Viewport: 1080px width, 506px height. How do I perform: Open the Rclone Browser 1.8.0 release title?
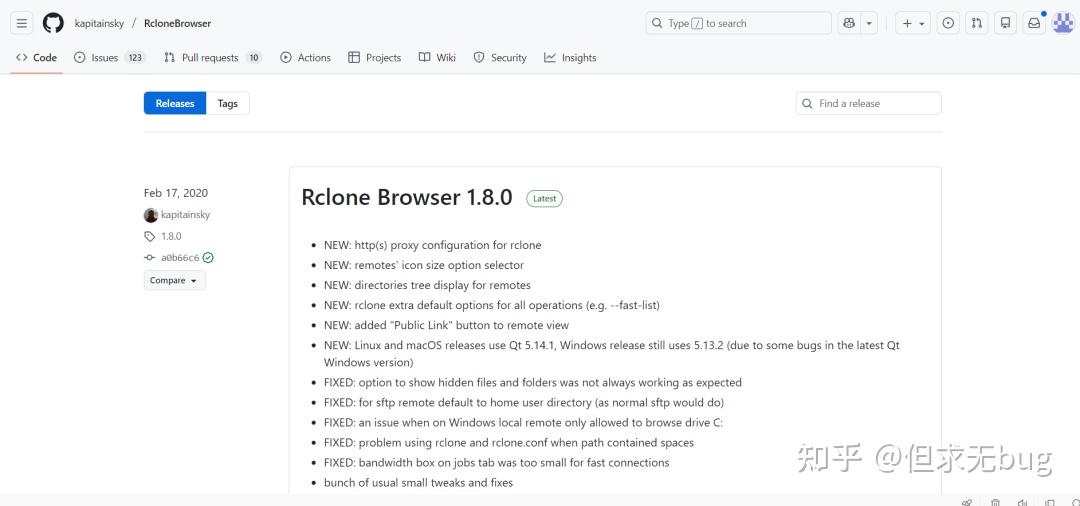click(406, 198)
